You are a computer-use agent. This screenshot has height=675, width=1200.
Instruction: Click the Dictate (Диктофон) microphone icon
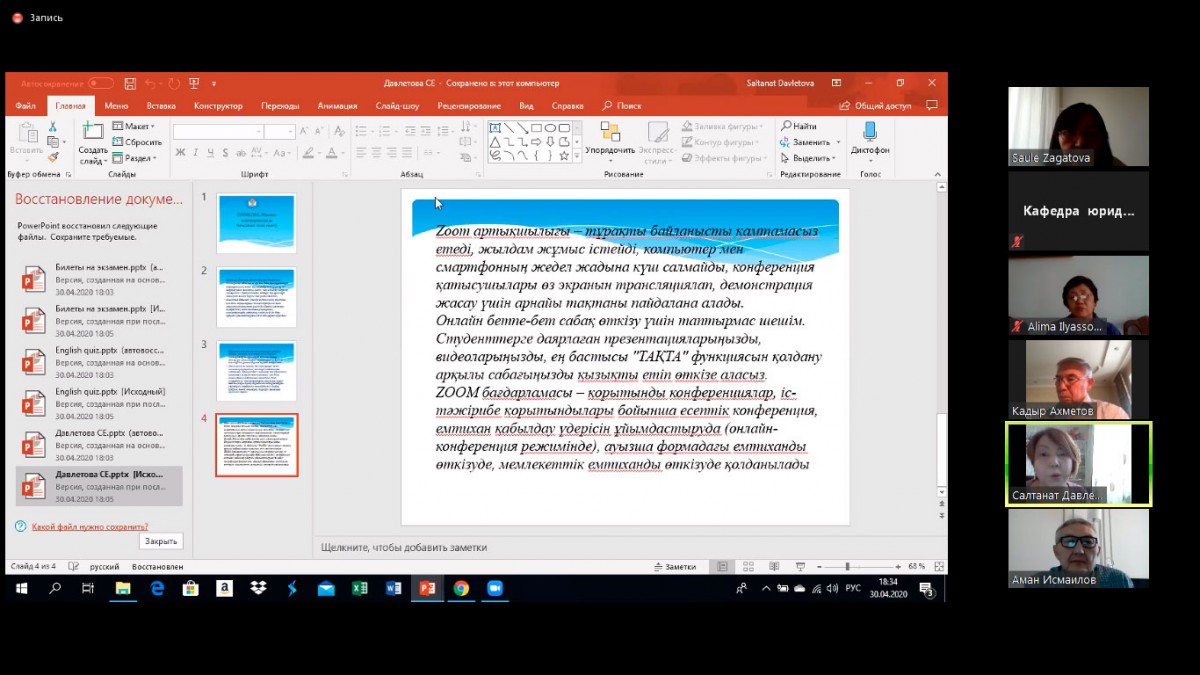869,132
